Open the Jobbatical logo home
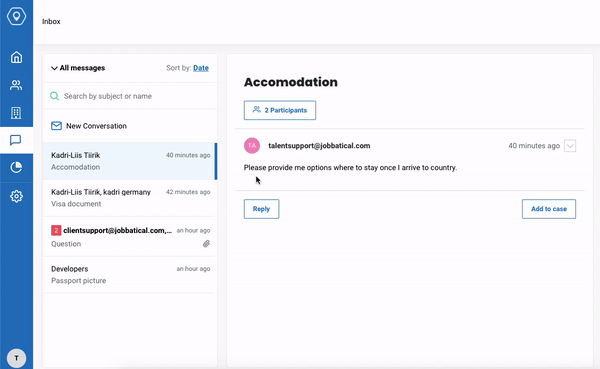 tap(16, 16)
